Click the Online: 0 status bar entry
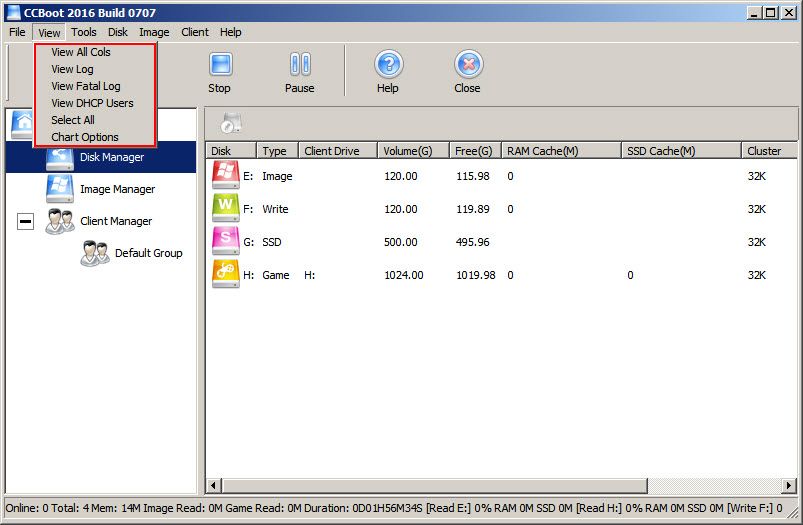This screenshot has height=525, width=803. tap(27, 508)
